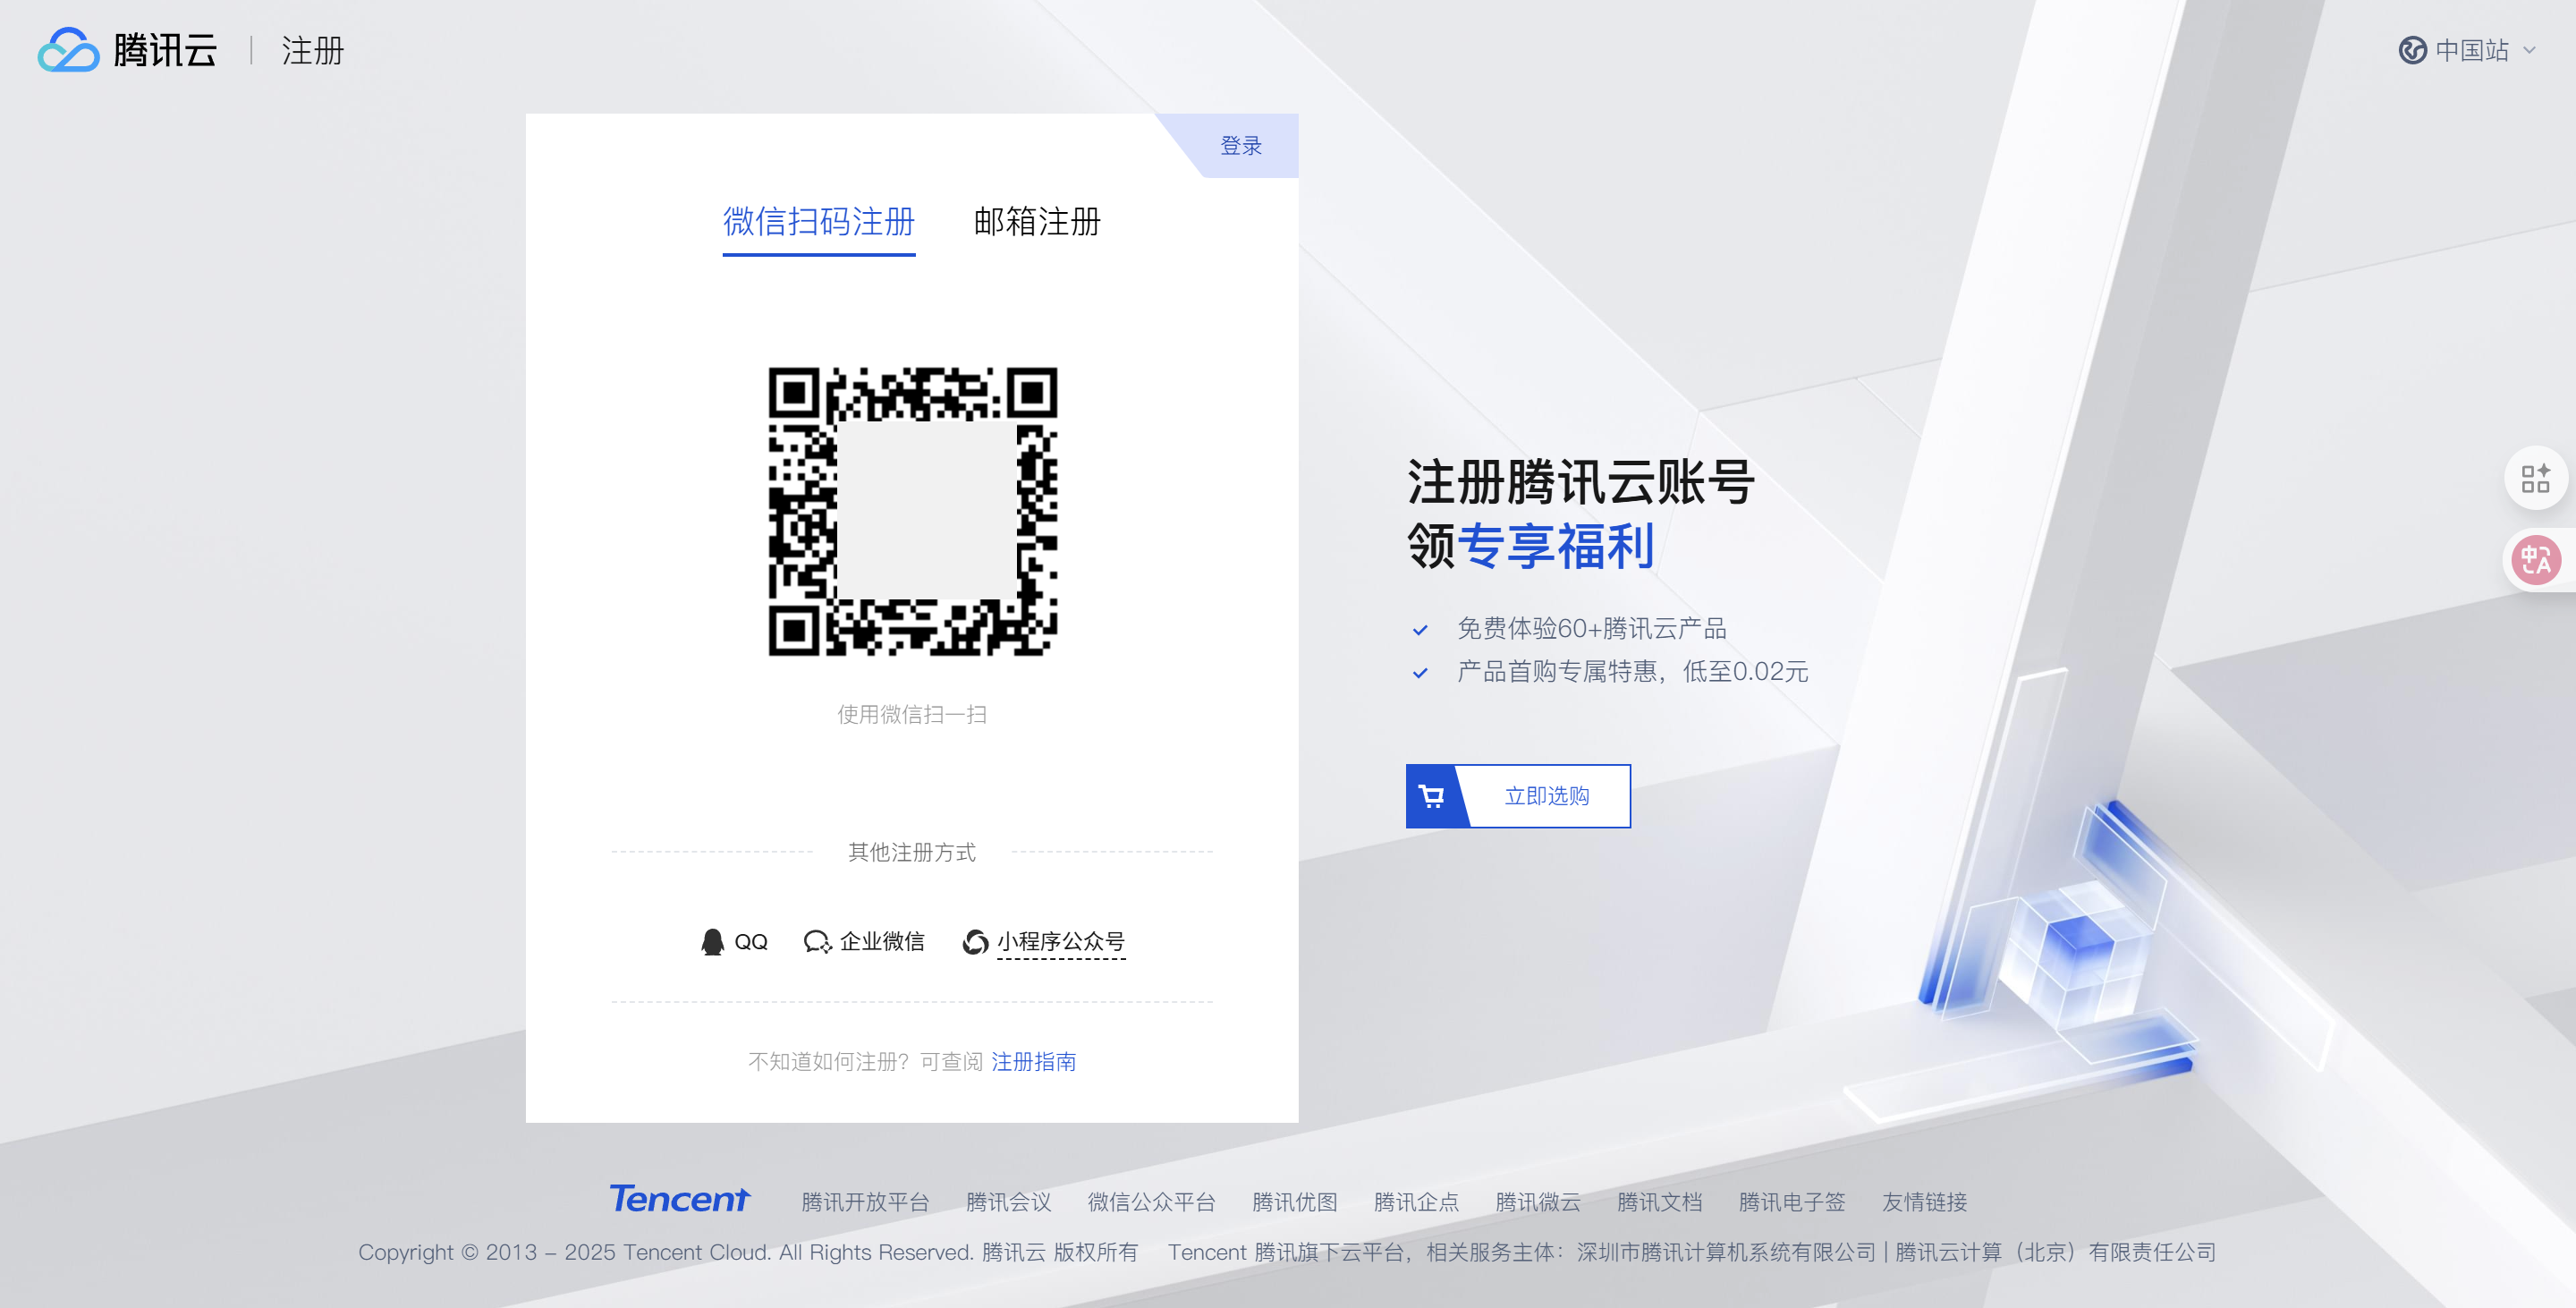Open the floating grid apps widget
Image resolution: width=2576 pixels, height=1308 pixels.
(2535, 478)
